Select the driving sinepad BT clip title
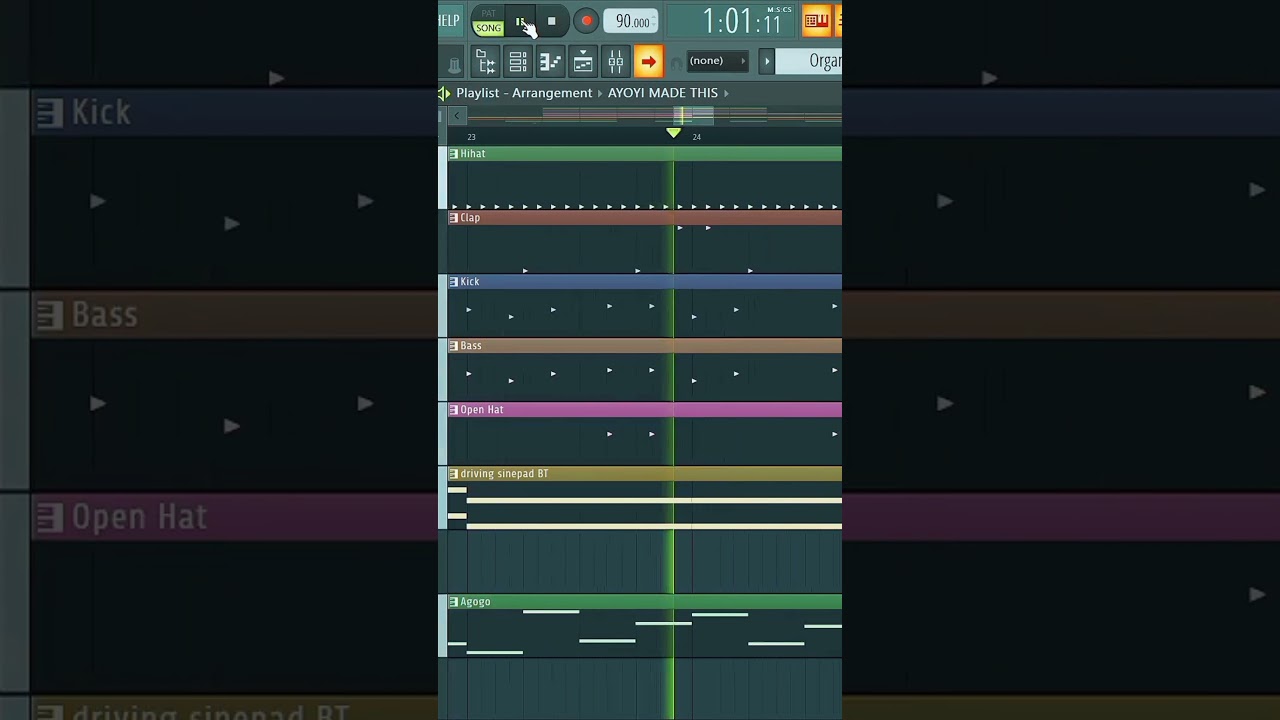This screenshot has height=720, width=1280. 504,474
